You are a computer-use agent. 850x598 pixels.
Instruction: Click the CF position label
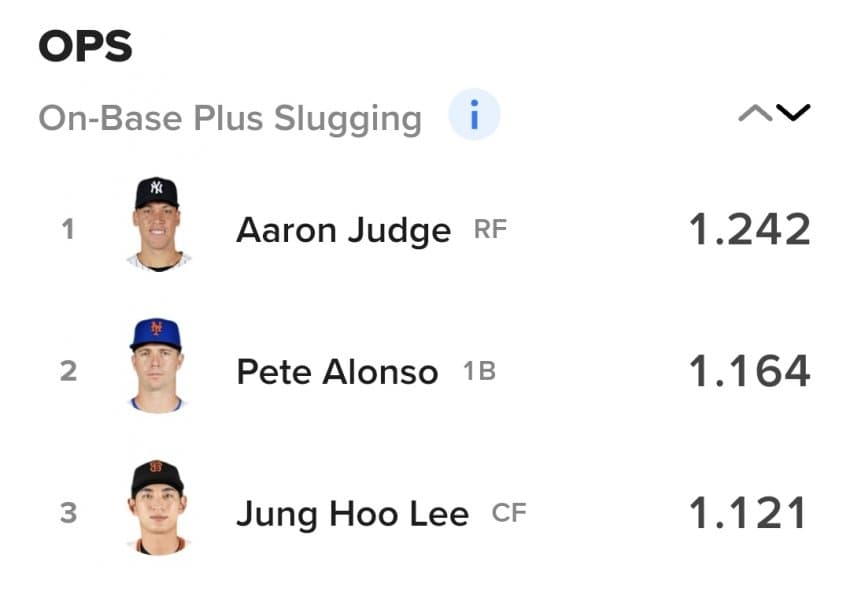tap(508, 514)
